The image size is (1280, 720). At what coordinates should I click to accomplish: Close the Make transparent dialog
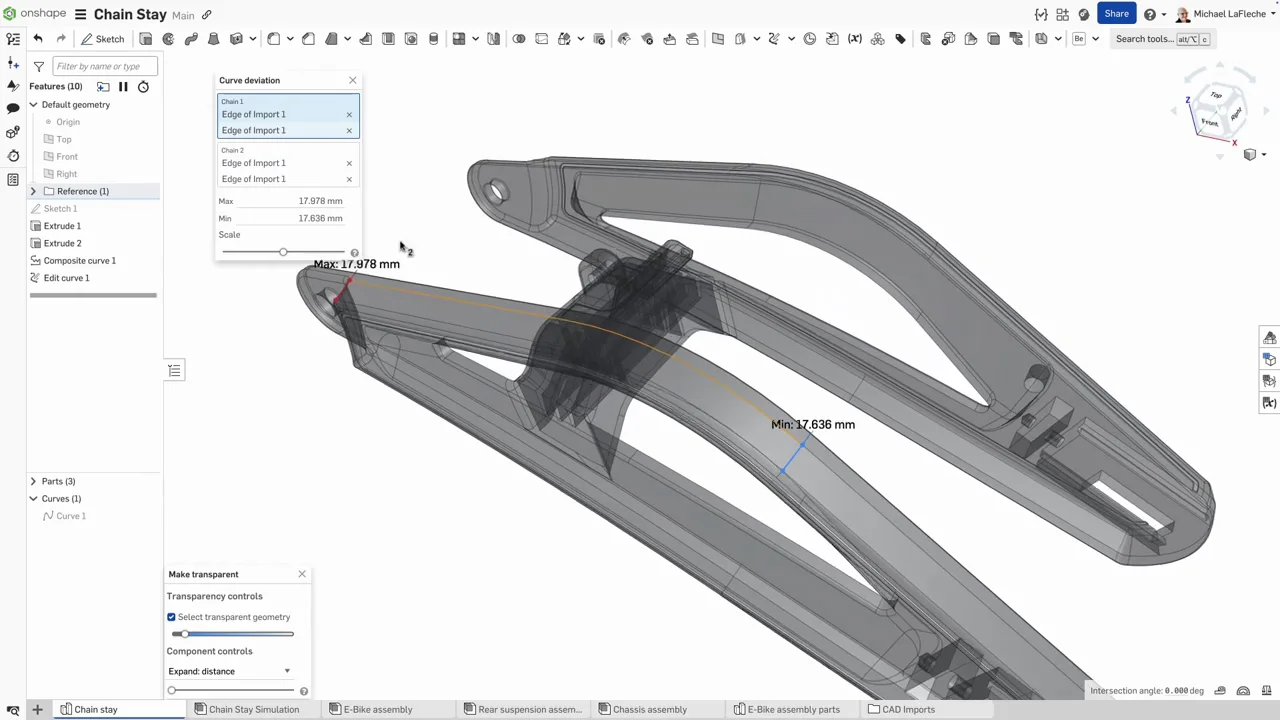click(x=302, y=574)
